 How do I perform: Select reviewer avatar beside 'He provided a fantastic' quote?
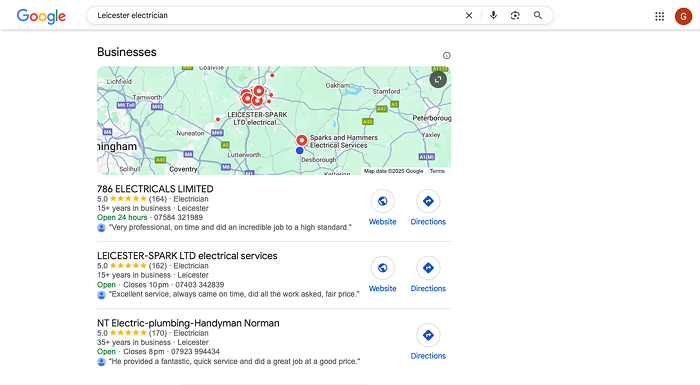tap(101, 362)
